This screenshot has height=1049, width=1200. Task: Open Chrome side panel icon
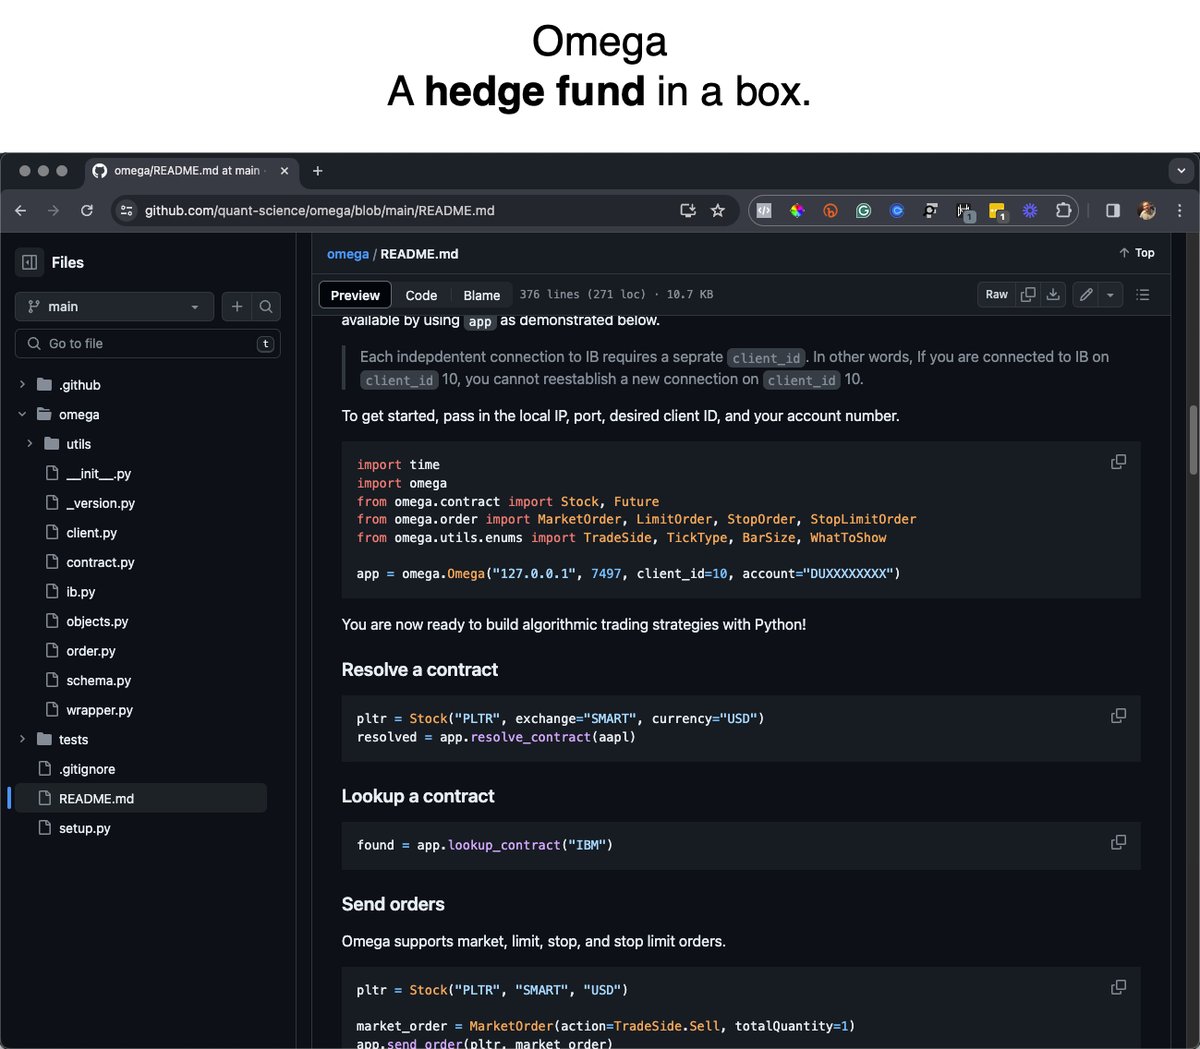point(1113,210)
